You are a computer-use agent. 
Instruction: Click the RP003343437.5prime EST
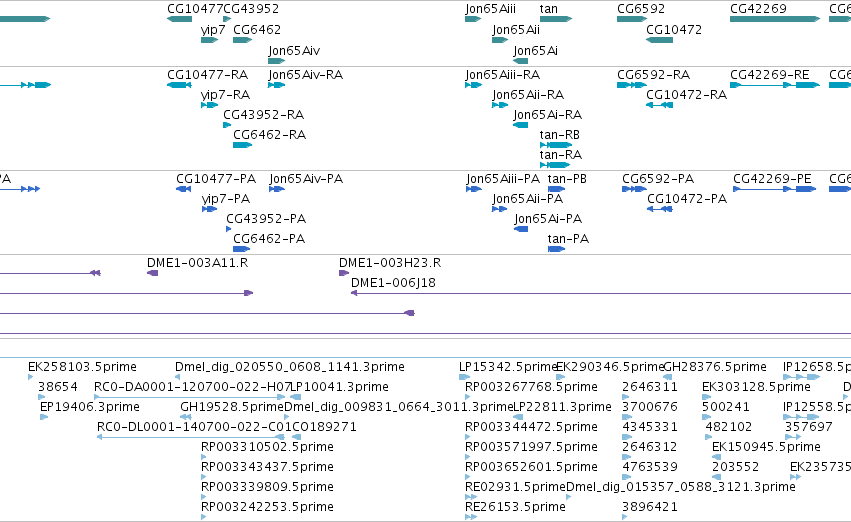(x=267, y=467)
